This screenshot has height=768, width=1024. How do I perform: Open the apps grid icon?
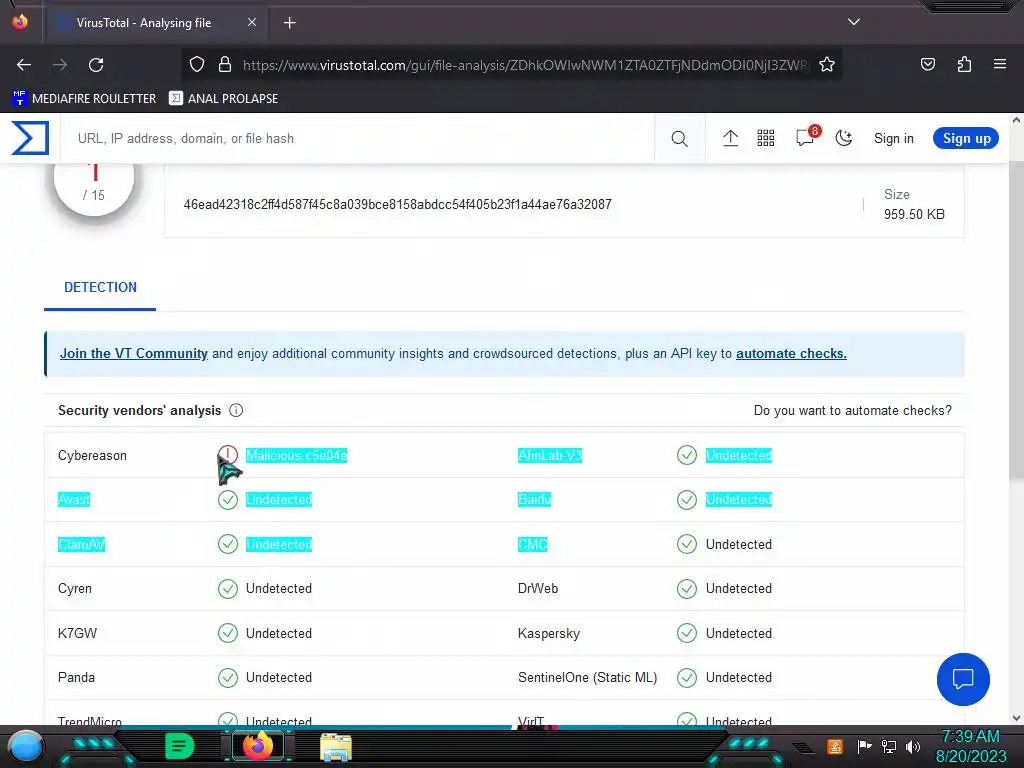765,138
